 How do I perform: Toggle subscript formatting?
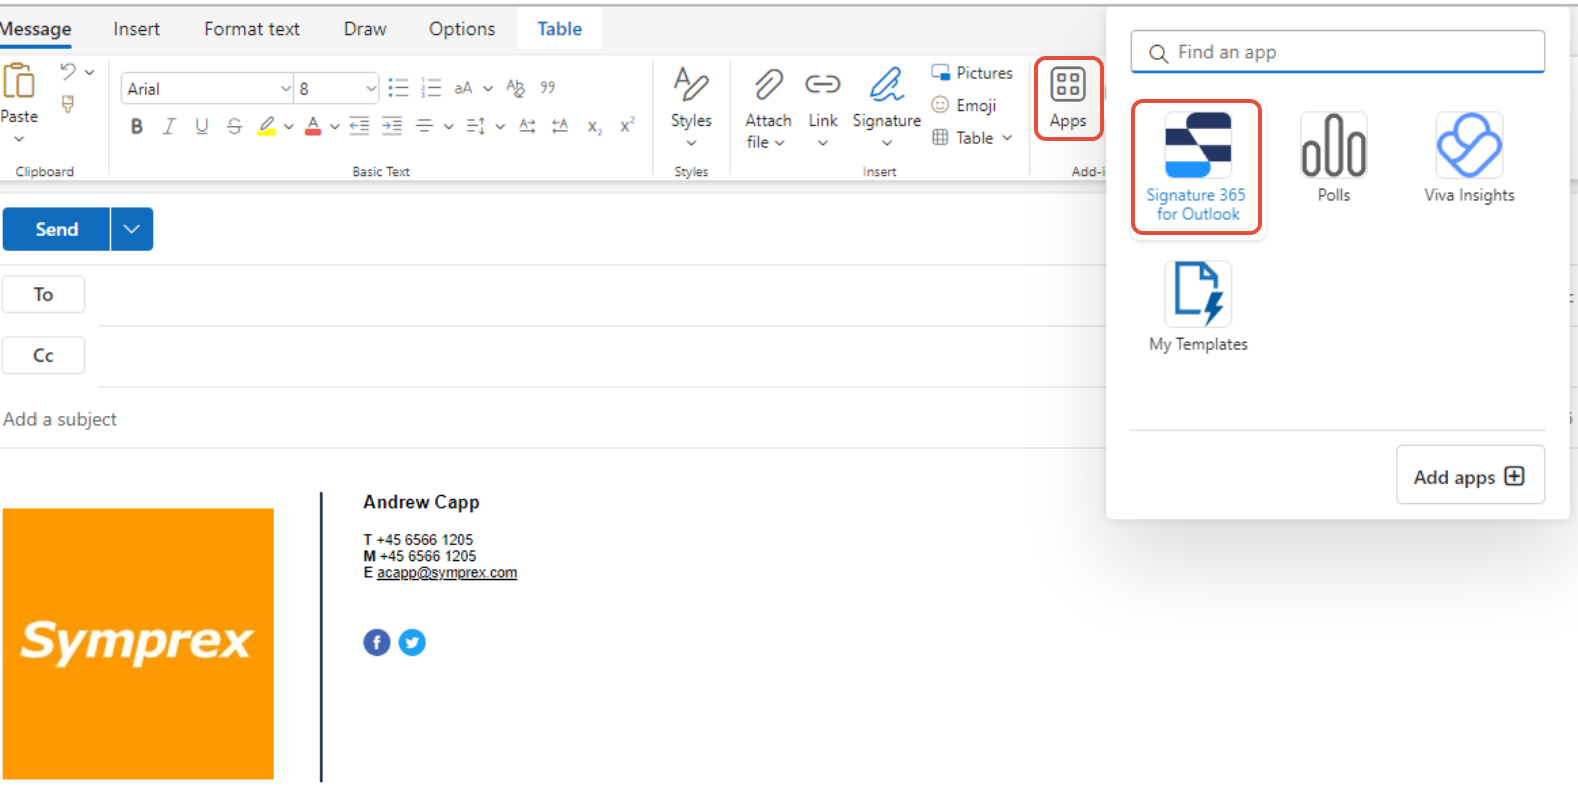coord(594,126)
